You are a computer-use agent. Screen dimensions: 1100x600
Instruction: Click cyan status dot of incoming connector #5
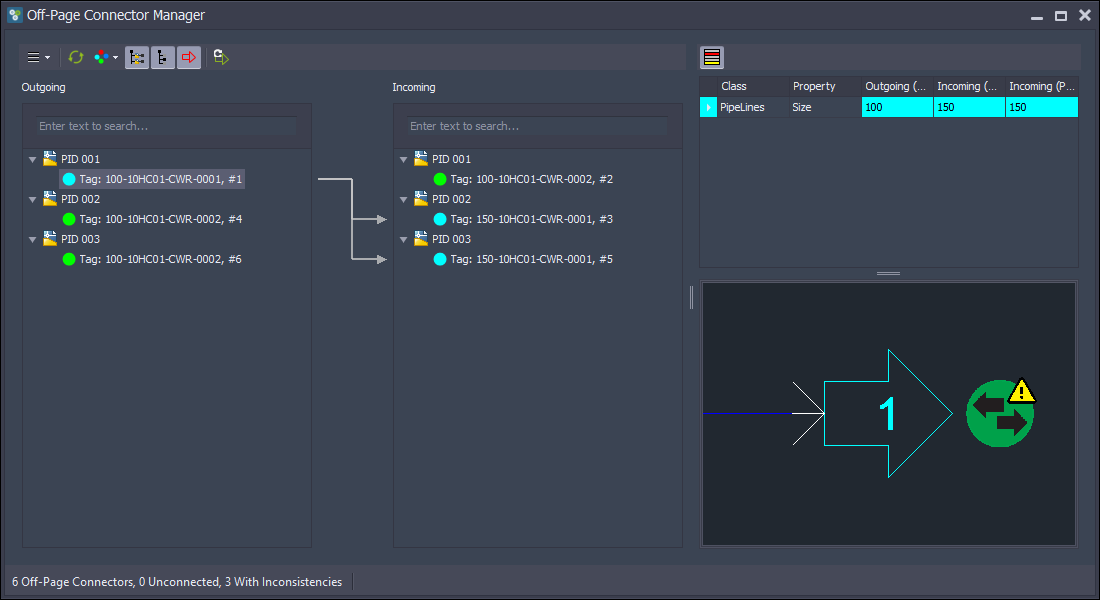[440, 259]
